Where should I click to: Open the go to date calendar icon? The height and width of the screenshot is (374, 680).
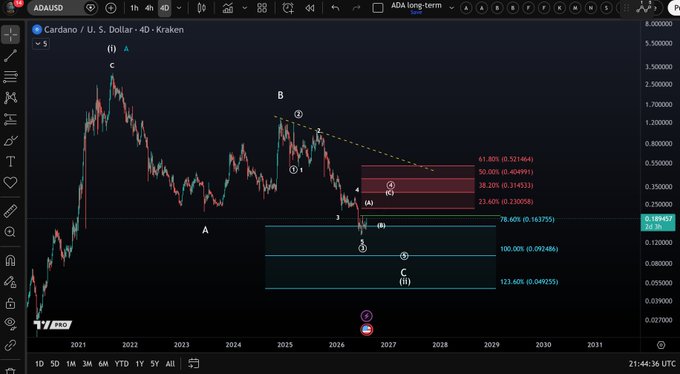(193, 364)
